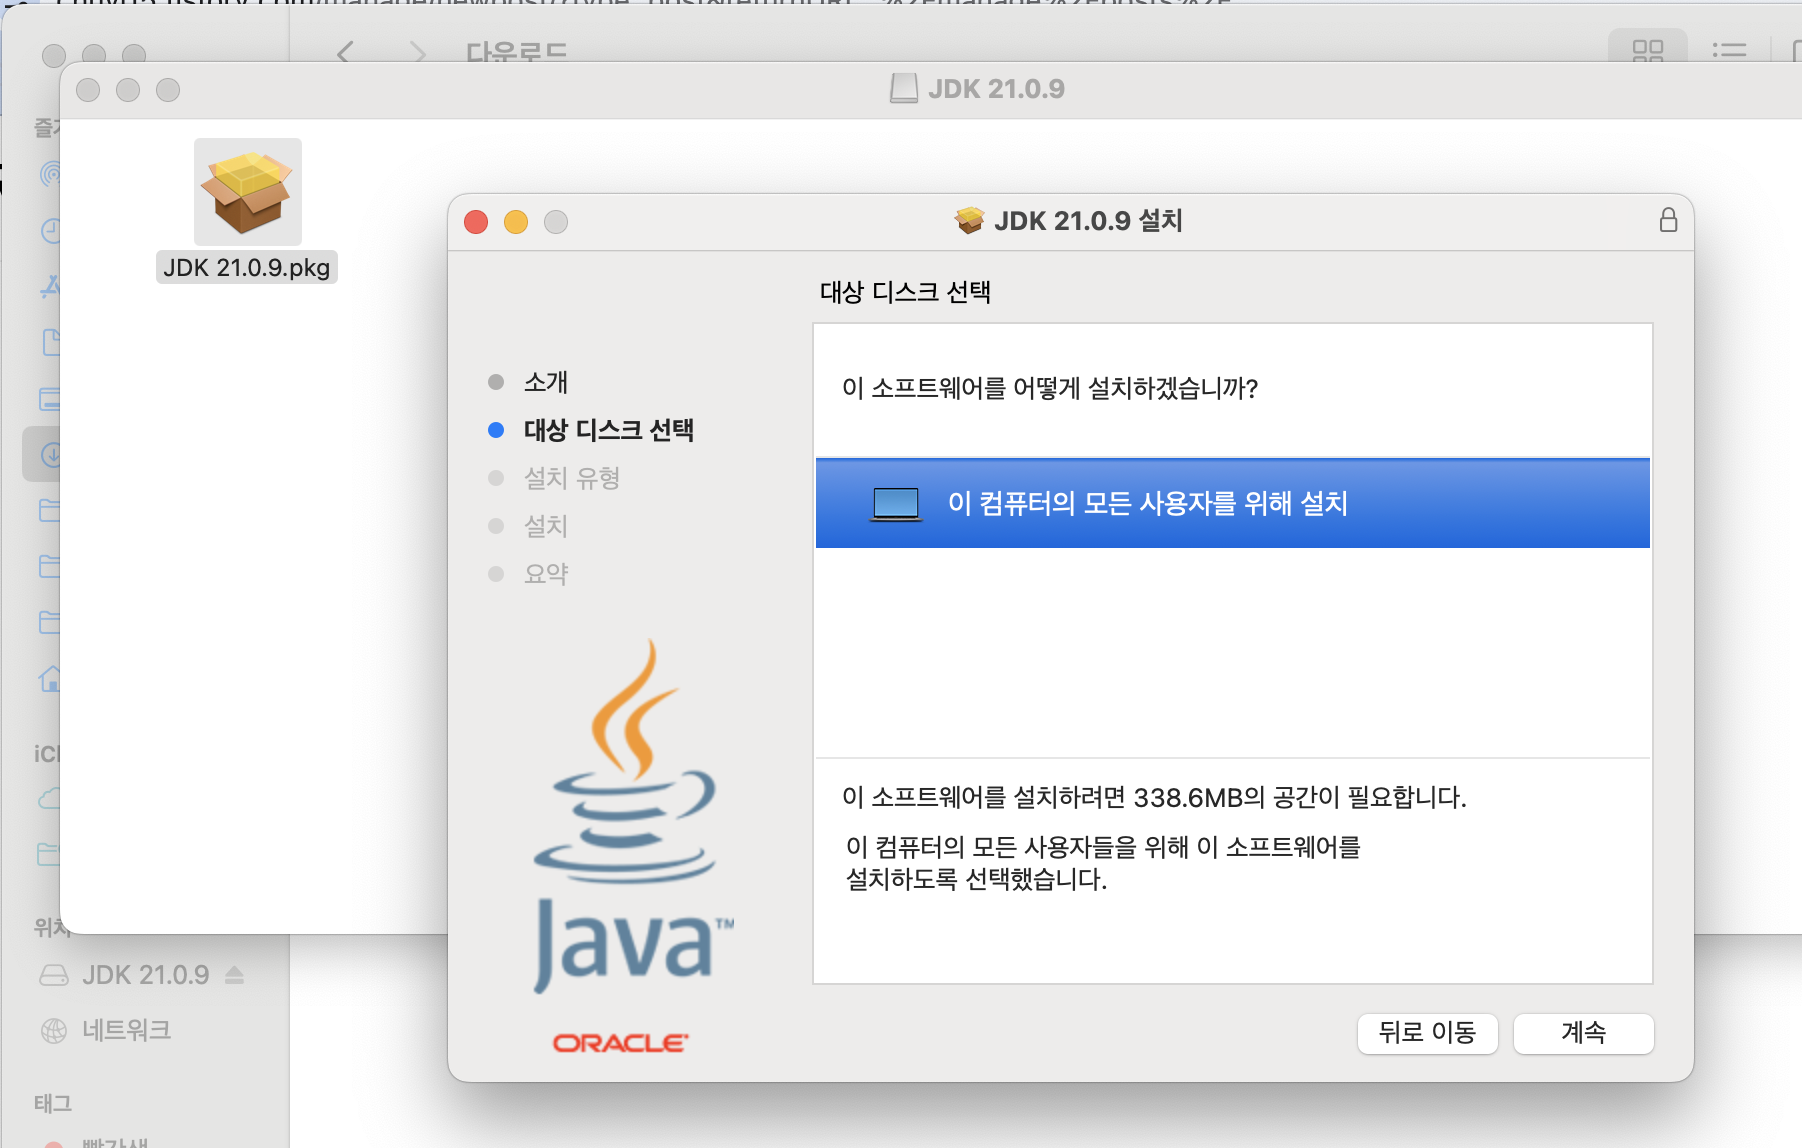Click the 요약 step in installer sidebar

545,574
